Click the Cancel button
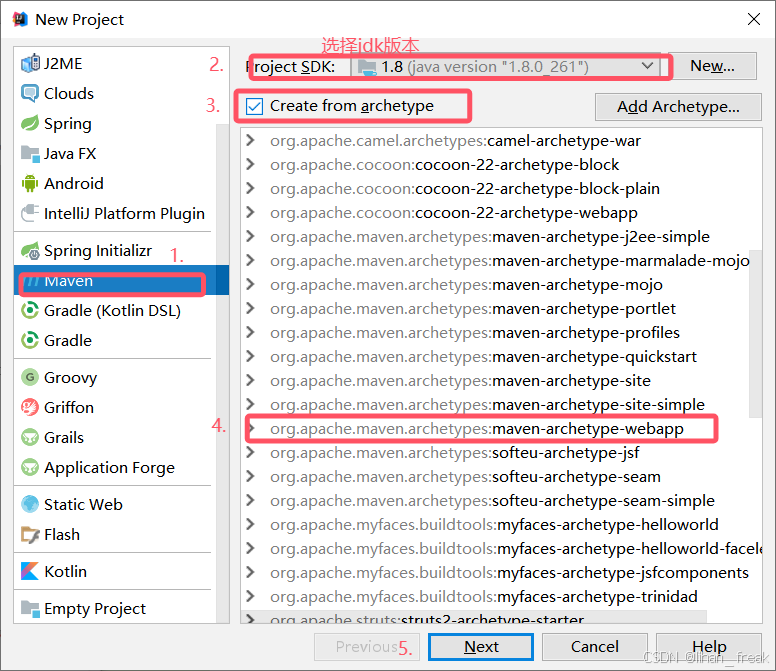 click(x=594, y=647)
